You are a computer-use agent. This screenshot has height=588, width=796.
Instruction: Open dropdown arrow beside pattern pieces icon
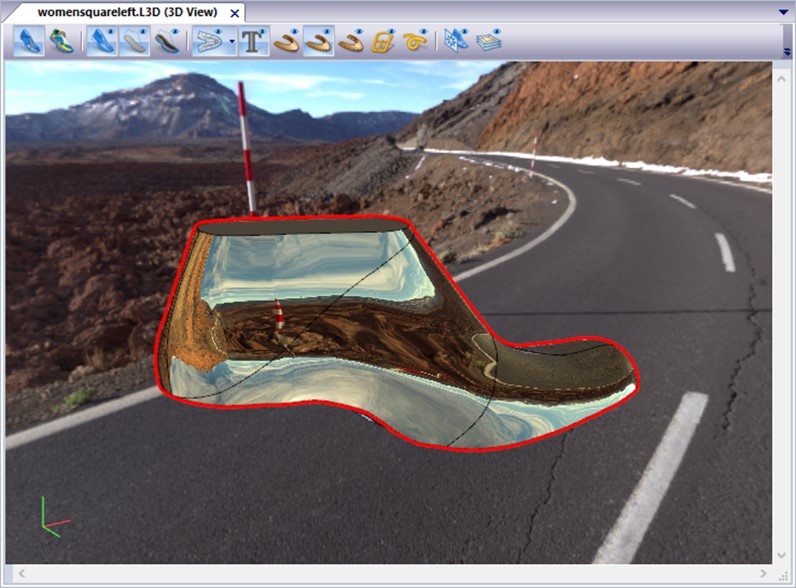(x=232, y=42)
